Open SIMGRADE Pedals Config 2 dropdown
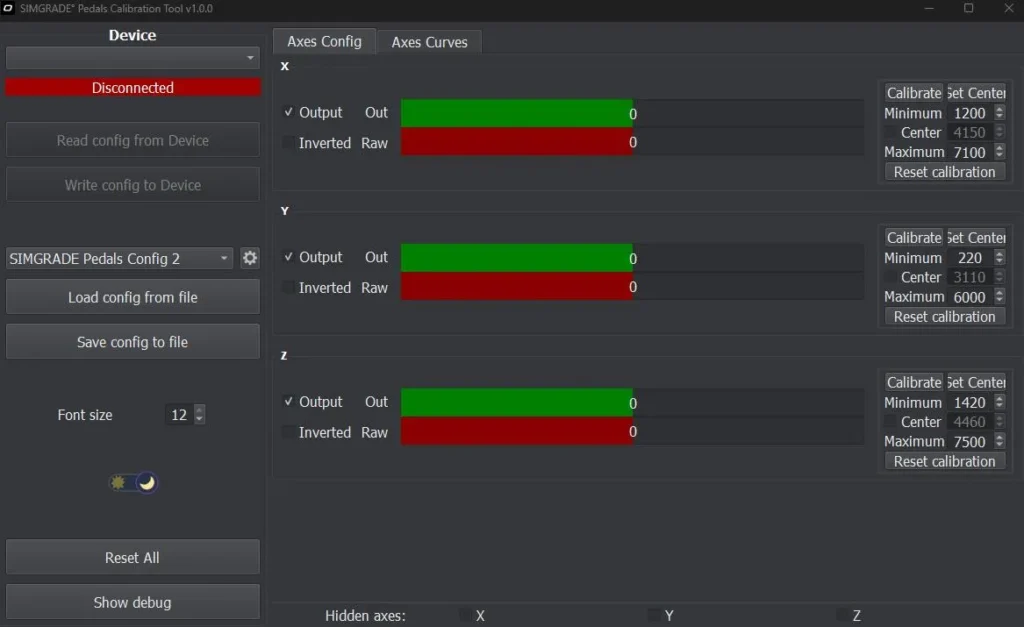 pyautogui.click(x=119, y=258)
